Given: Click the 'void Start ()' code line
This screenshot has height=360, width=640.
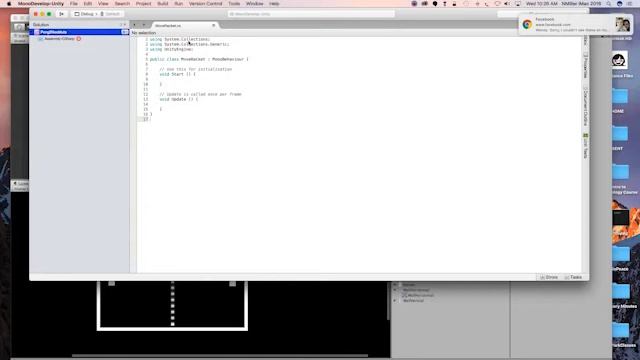Looking at the screenshot, I should pos(177,74).
